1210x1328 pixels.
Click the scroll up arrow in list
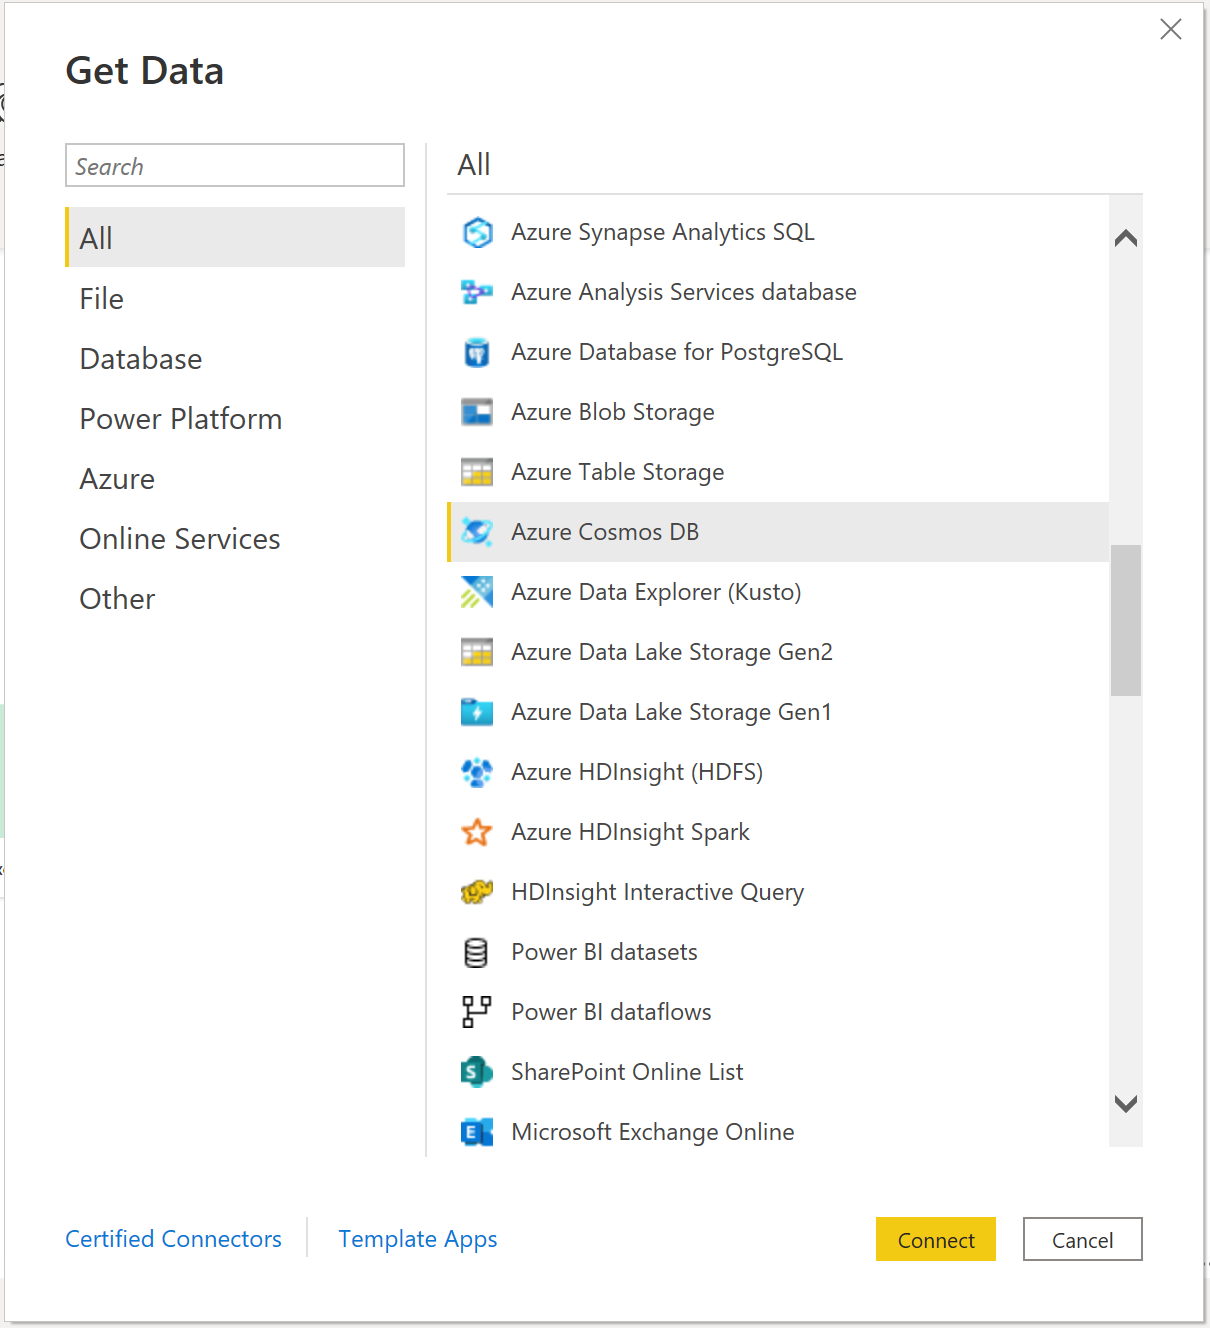point(1126,238)
